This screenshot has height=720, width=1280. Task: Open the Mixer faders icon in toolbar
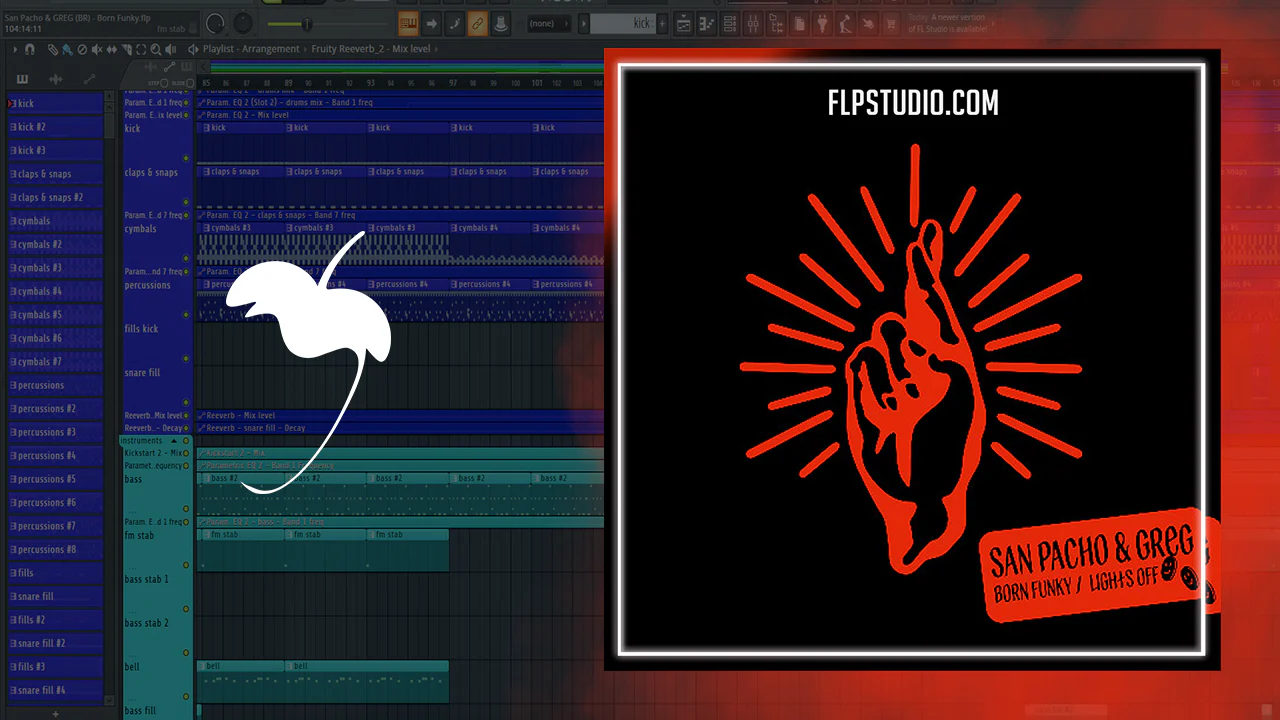tap(753, 23)
